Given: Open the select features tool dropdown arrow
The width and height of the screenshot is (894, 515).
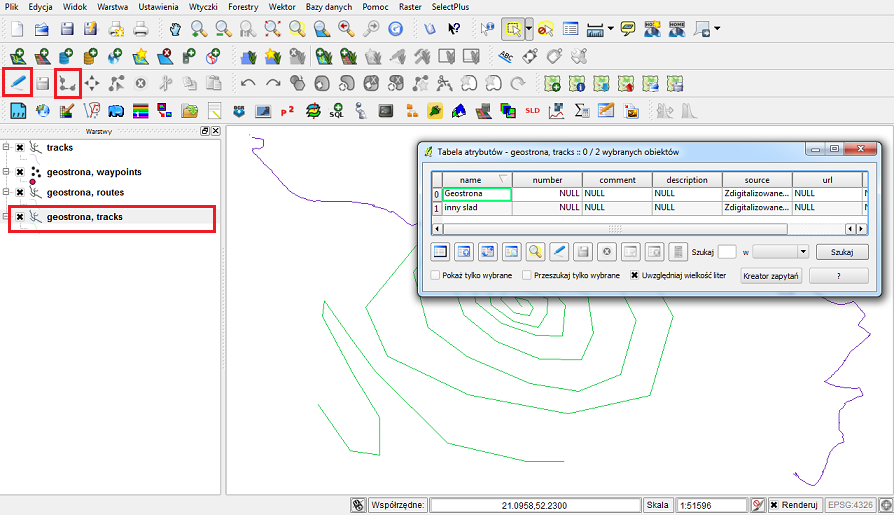Looking at the screenshot, I should pyautogui.click(x=529, y=29).
